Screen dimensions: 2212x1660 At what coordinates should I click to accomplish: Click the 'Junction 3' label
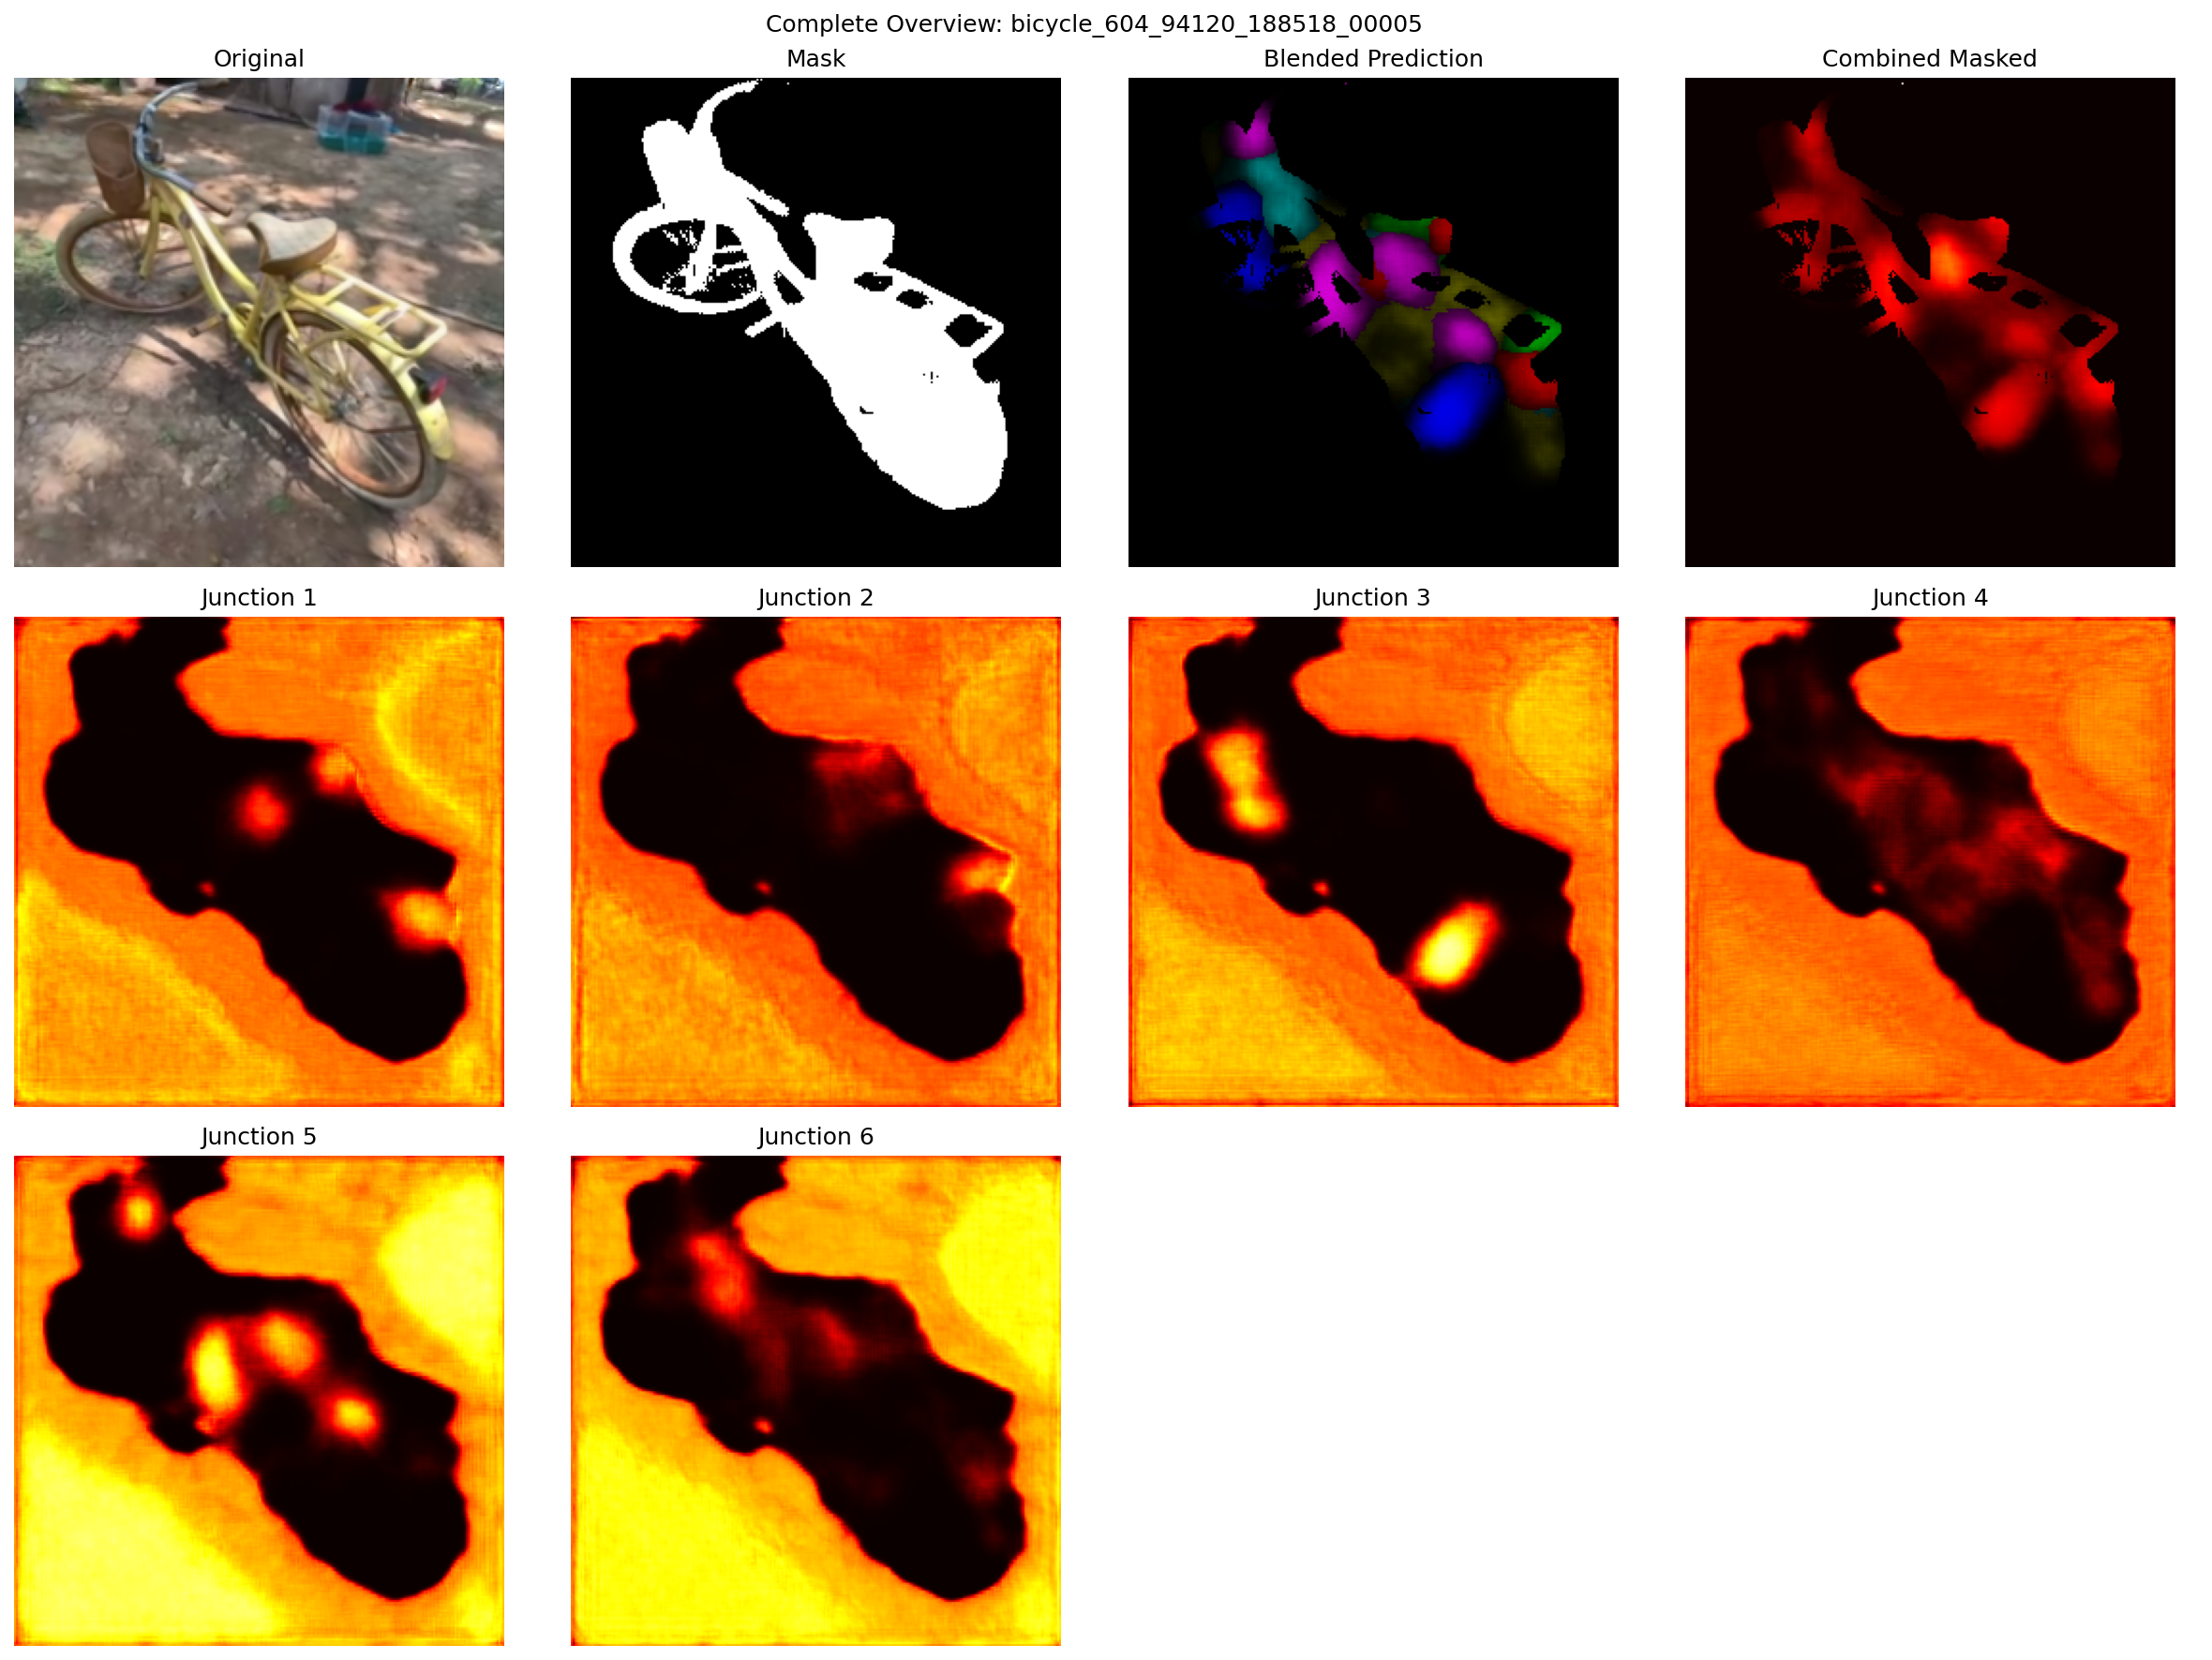1373,598
